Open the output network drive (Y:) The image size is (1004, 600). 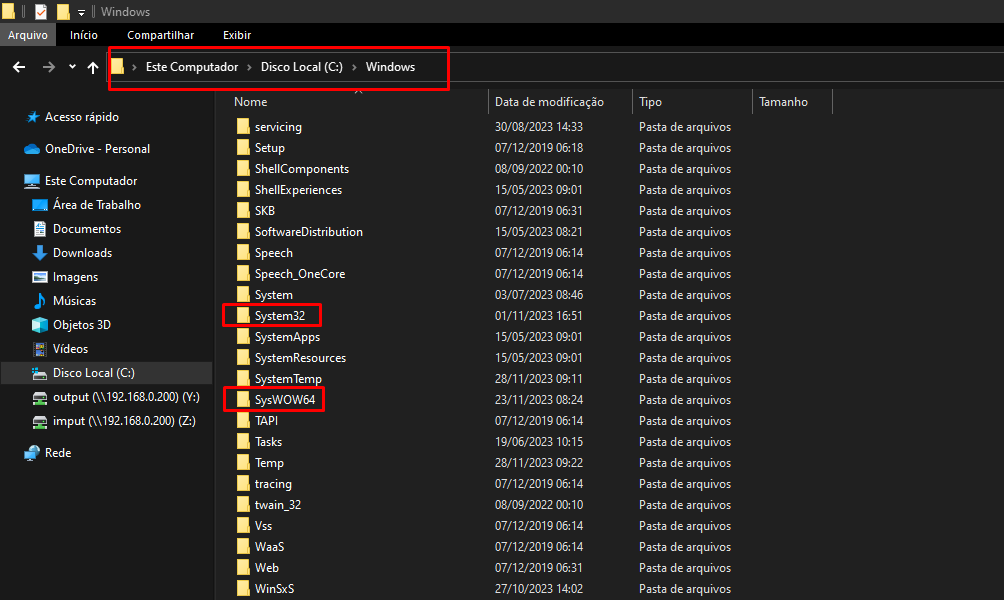point(125,397)
